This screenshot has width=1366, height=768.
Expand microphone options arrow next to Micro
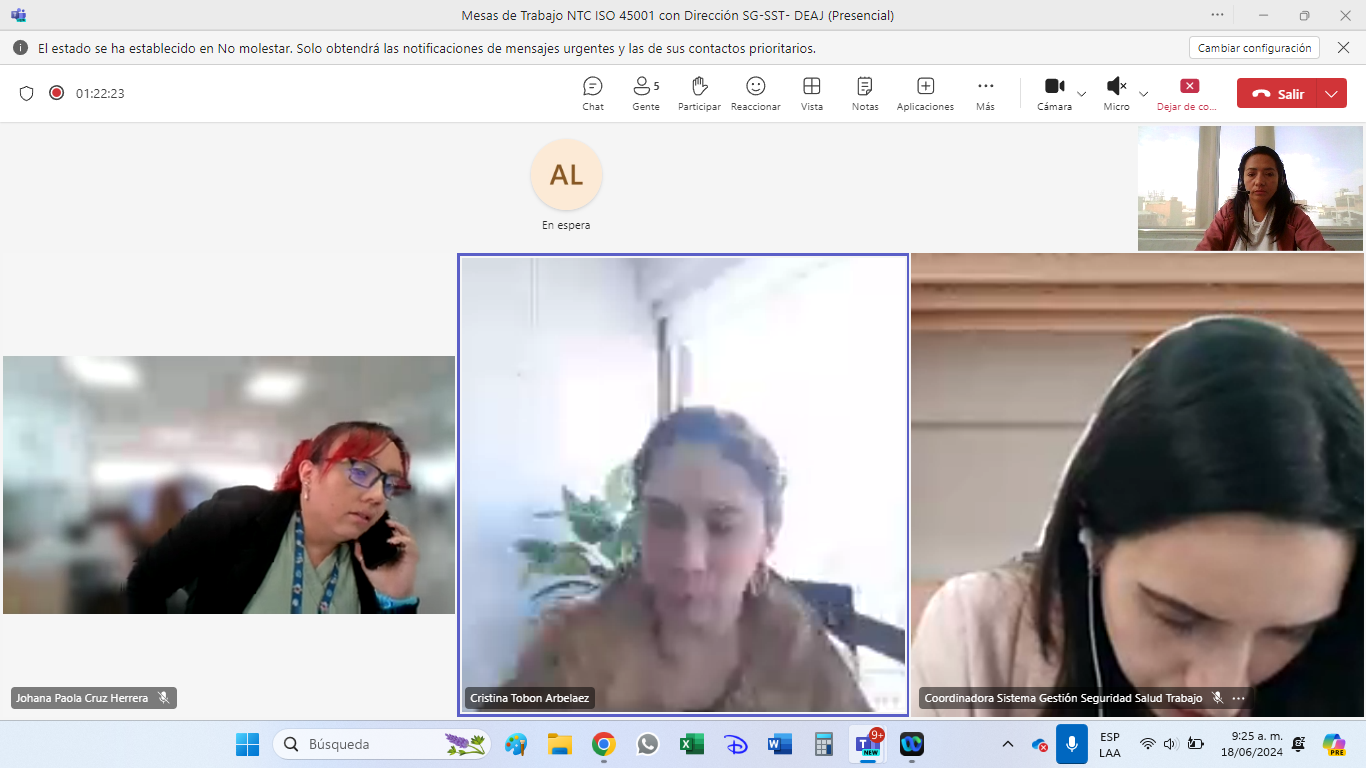[x=1144, y=94]
